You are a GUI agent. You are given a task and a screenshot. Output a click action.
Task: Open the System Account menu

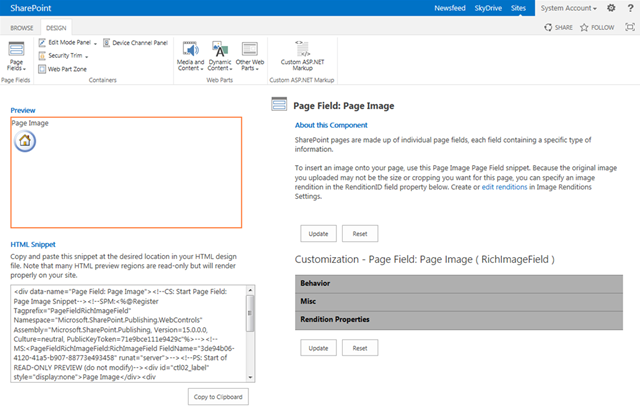[x=569, y=8]
